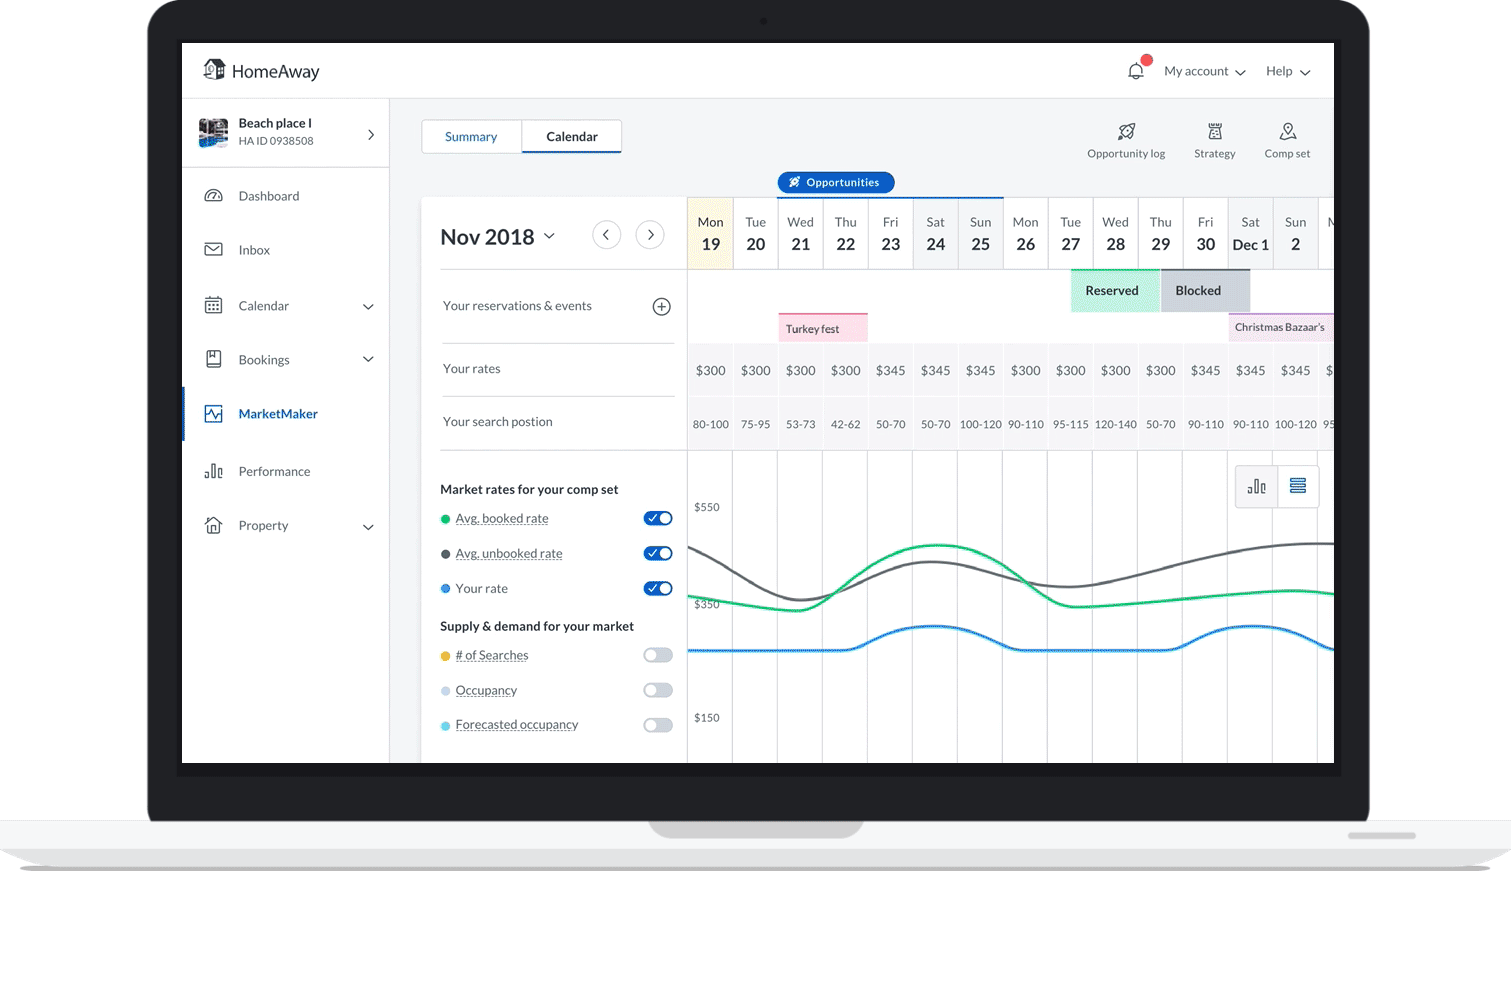The width and height of the screenshot is (1511, 991).
Task: Click the Avg. unbooked rate link
Action: pyautogui.click(x=509, y=553)
